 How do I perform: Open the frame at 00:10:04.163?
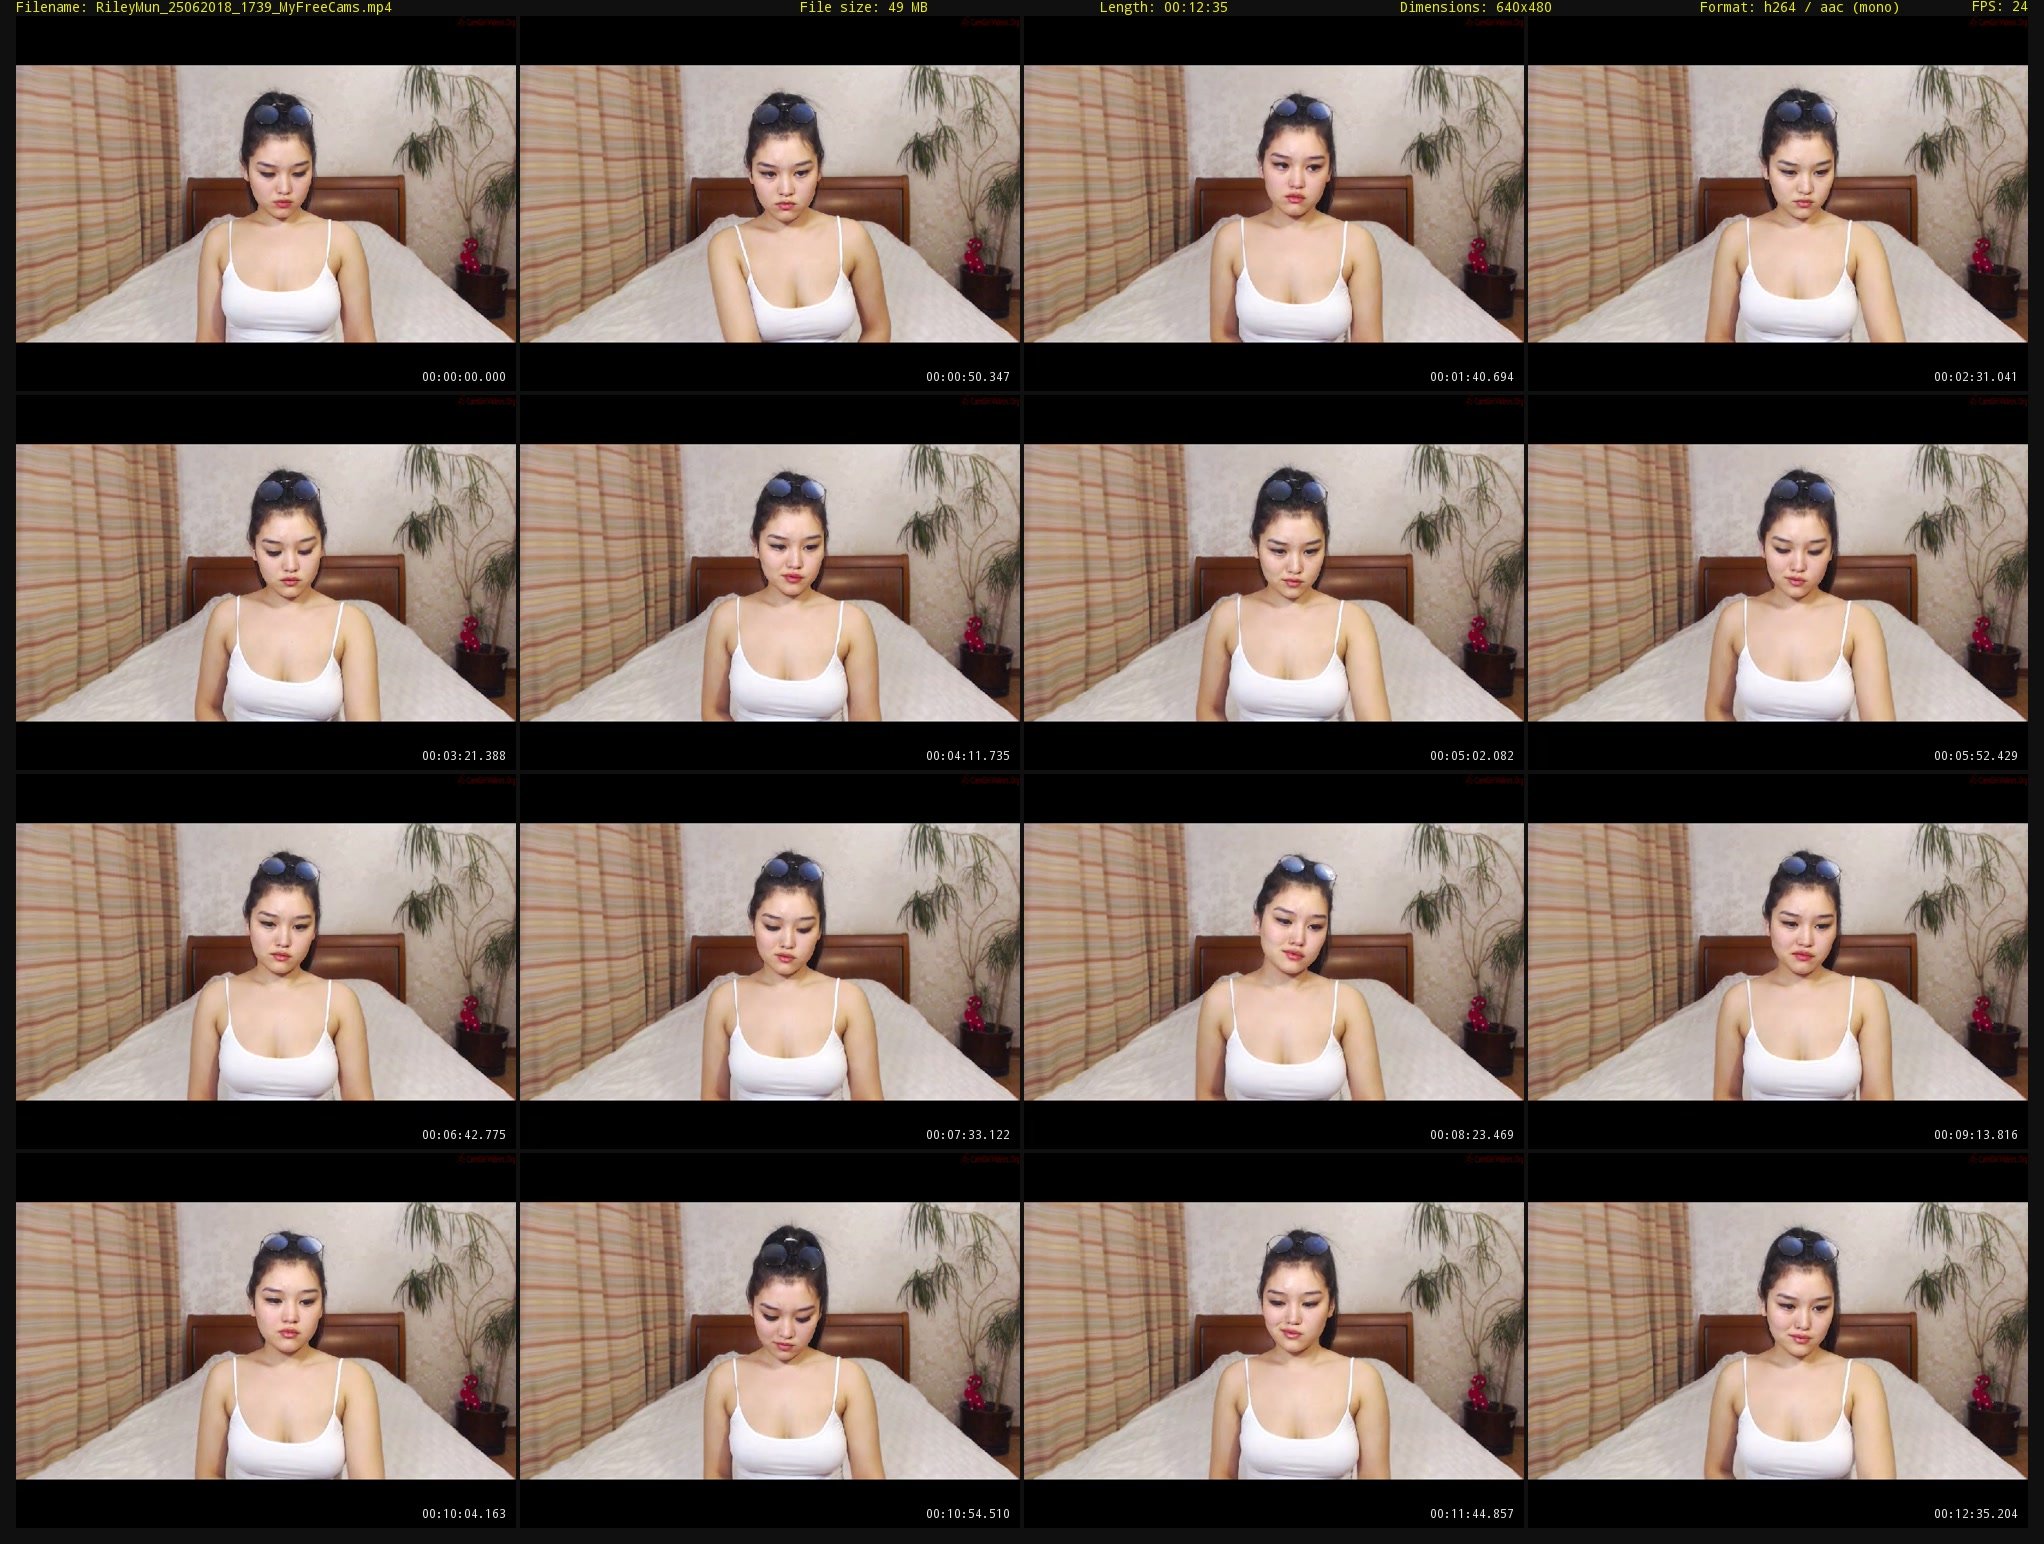[x=266, y=1341]
